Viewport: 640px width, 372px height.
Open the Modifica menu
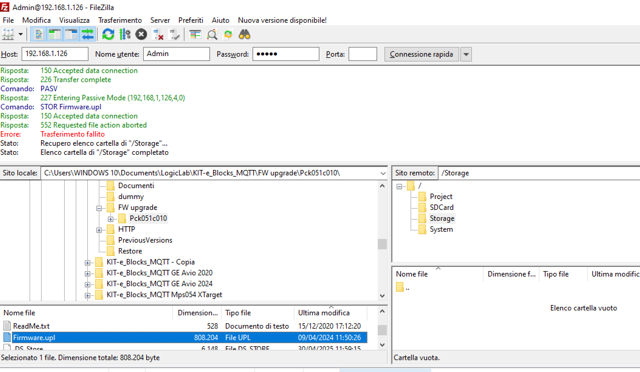(x=36, y=20)
